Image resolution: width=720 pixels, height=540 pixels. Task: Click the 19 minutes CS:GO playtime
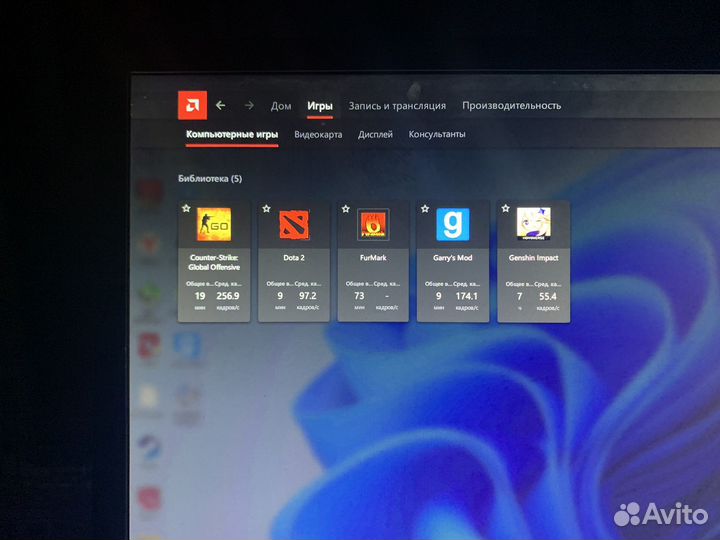click(200, 296)
